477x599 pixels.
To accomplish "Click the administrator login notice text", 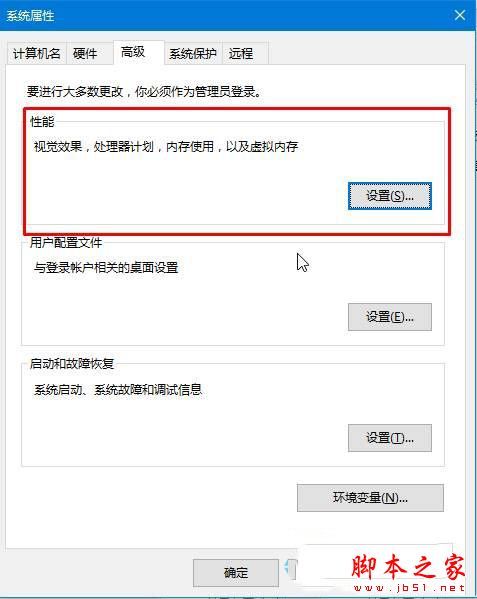I will [144, 92].
